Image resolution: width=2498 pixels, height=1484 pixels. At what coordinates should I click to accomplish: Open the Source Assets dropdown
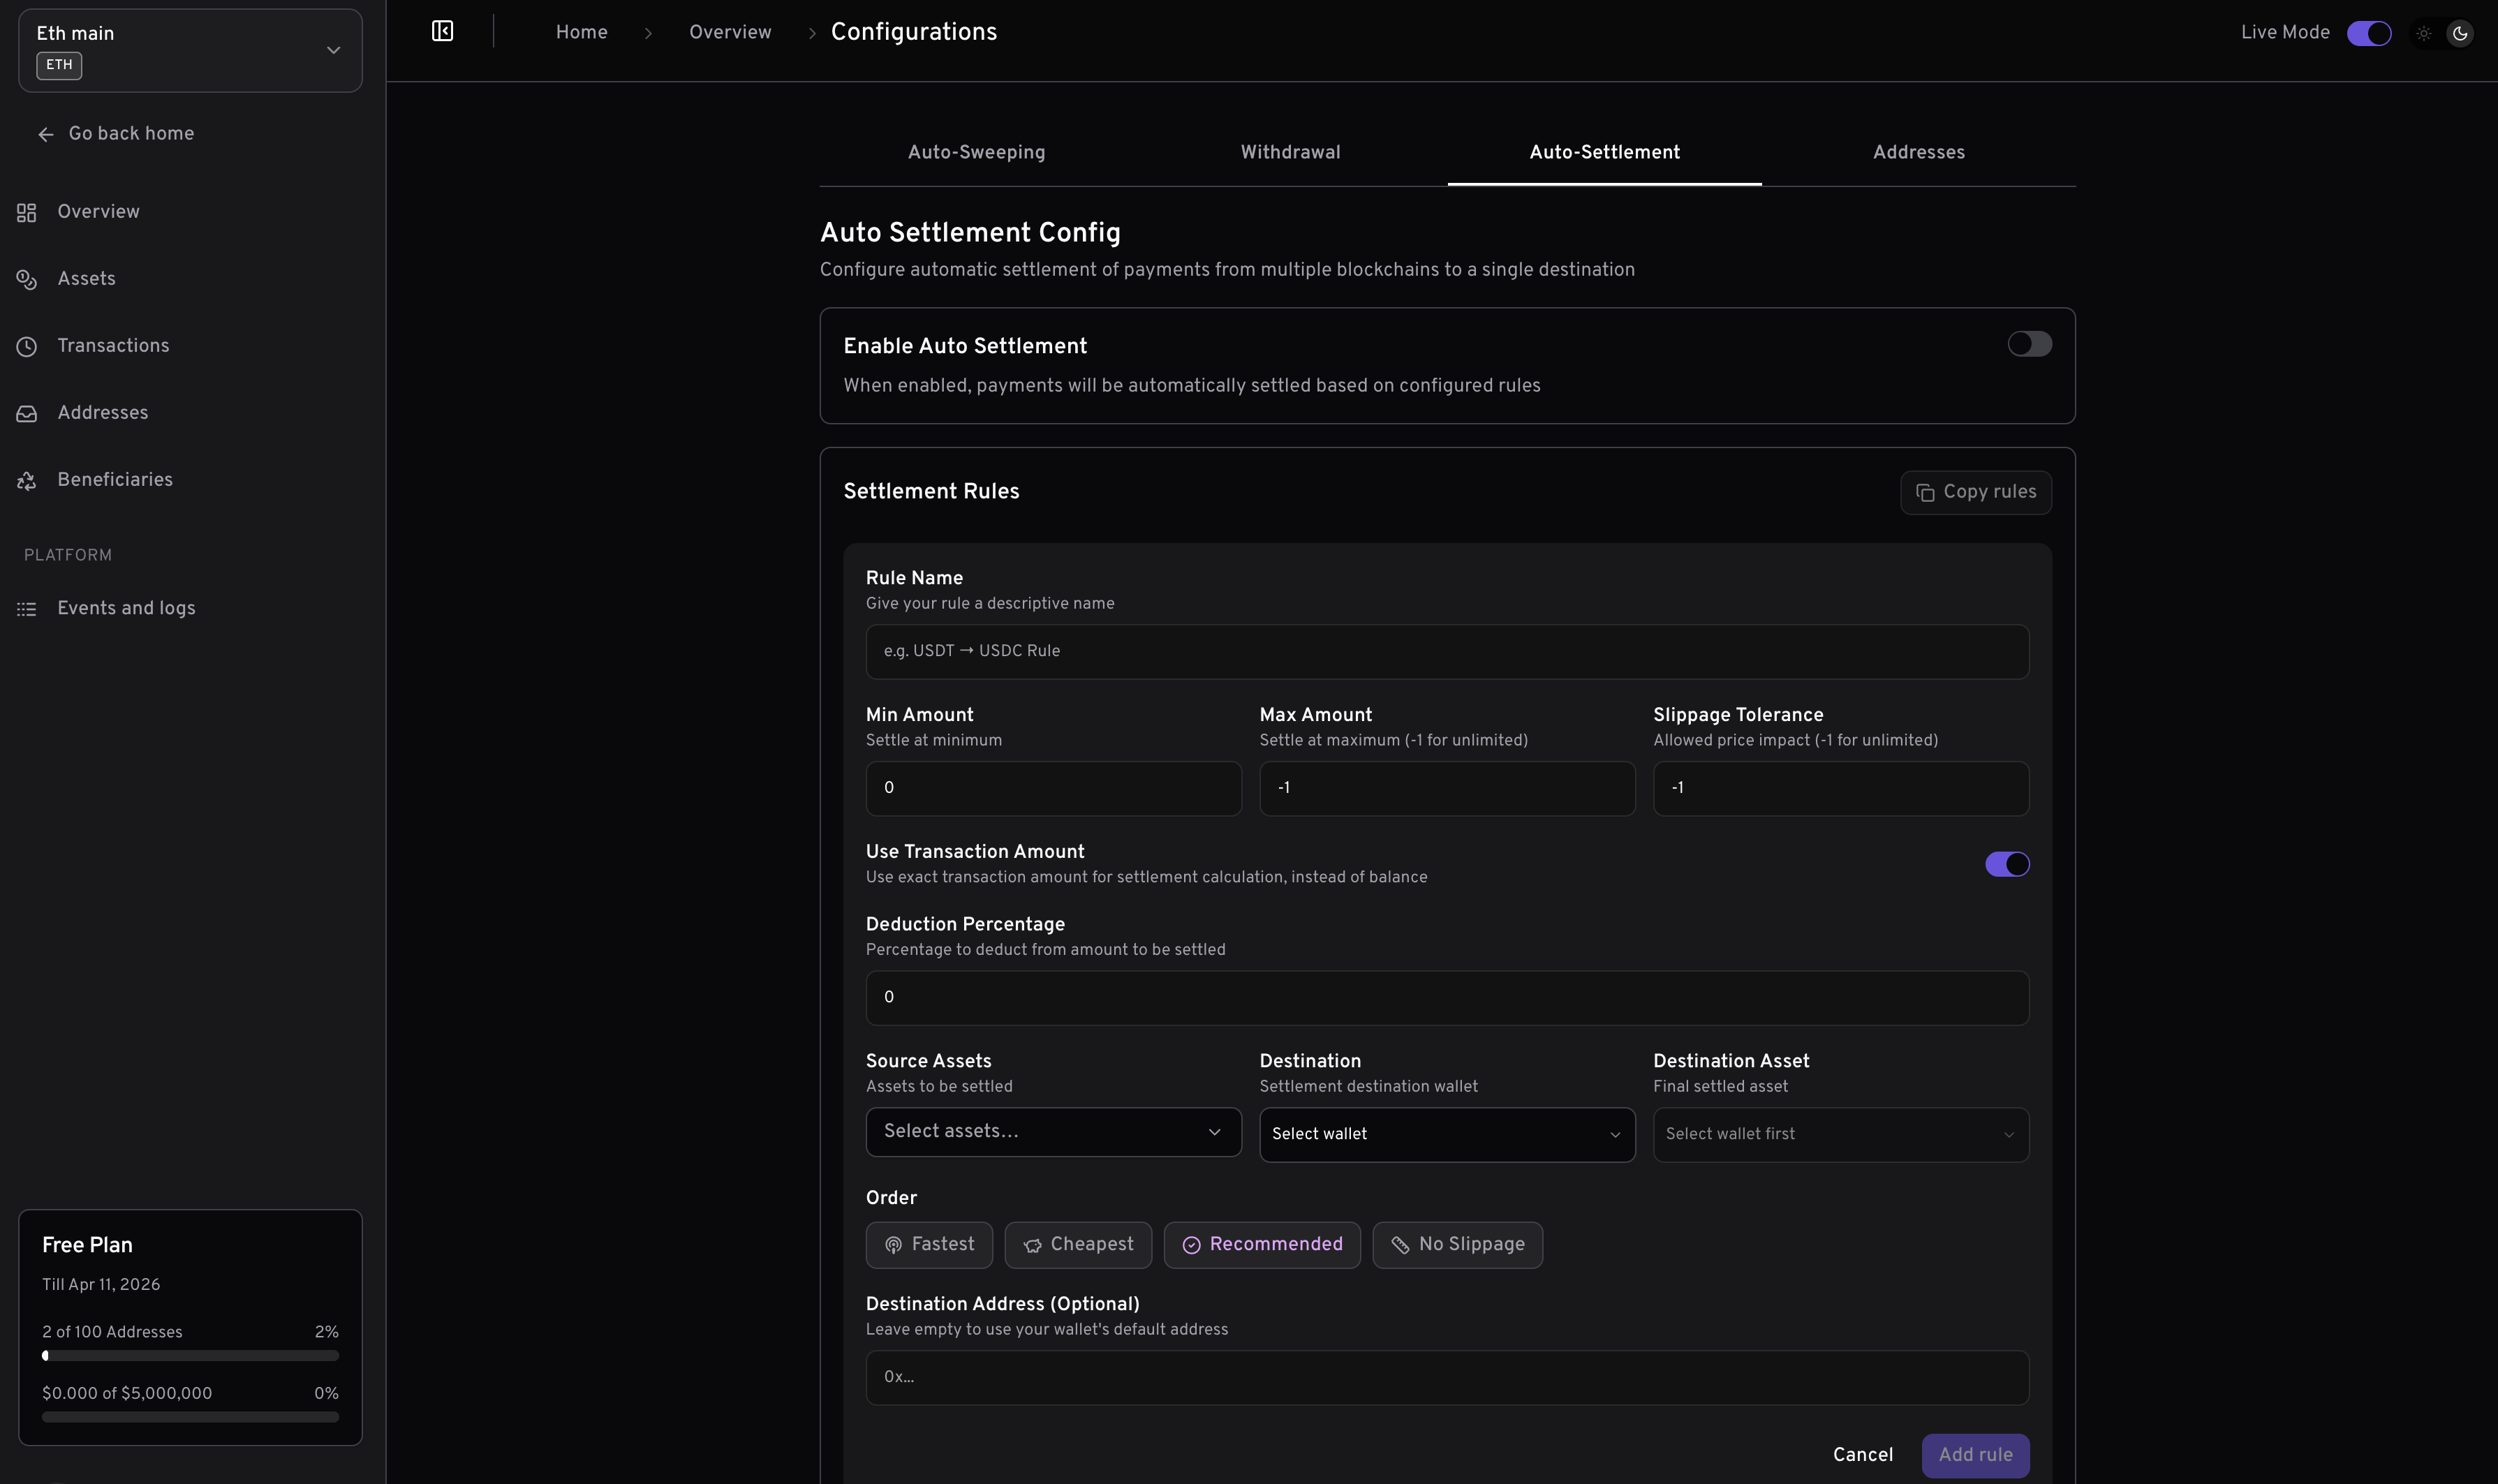pos(1052,1132)
